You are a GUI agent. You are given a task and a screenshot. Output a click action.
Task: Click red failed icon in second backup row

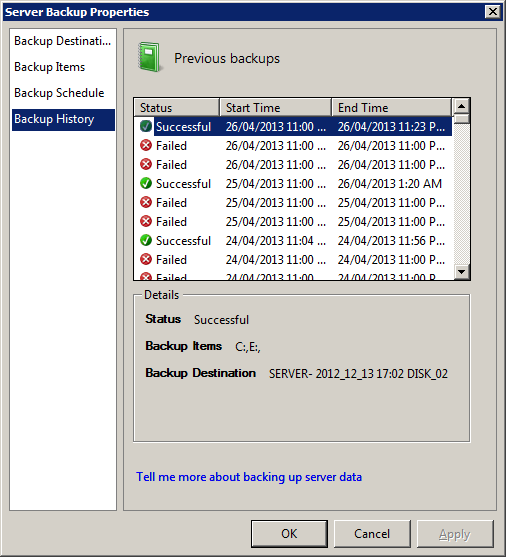pos(146,145)
